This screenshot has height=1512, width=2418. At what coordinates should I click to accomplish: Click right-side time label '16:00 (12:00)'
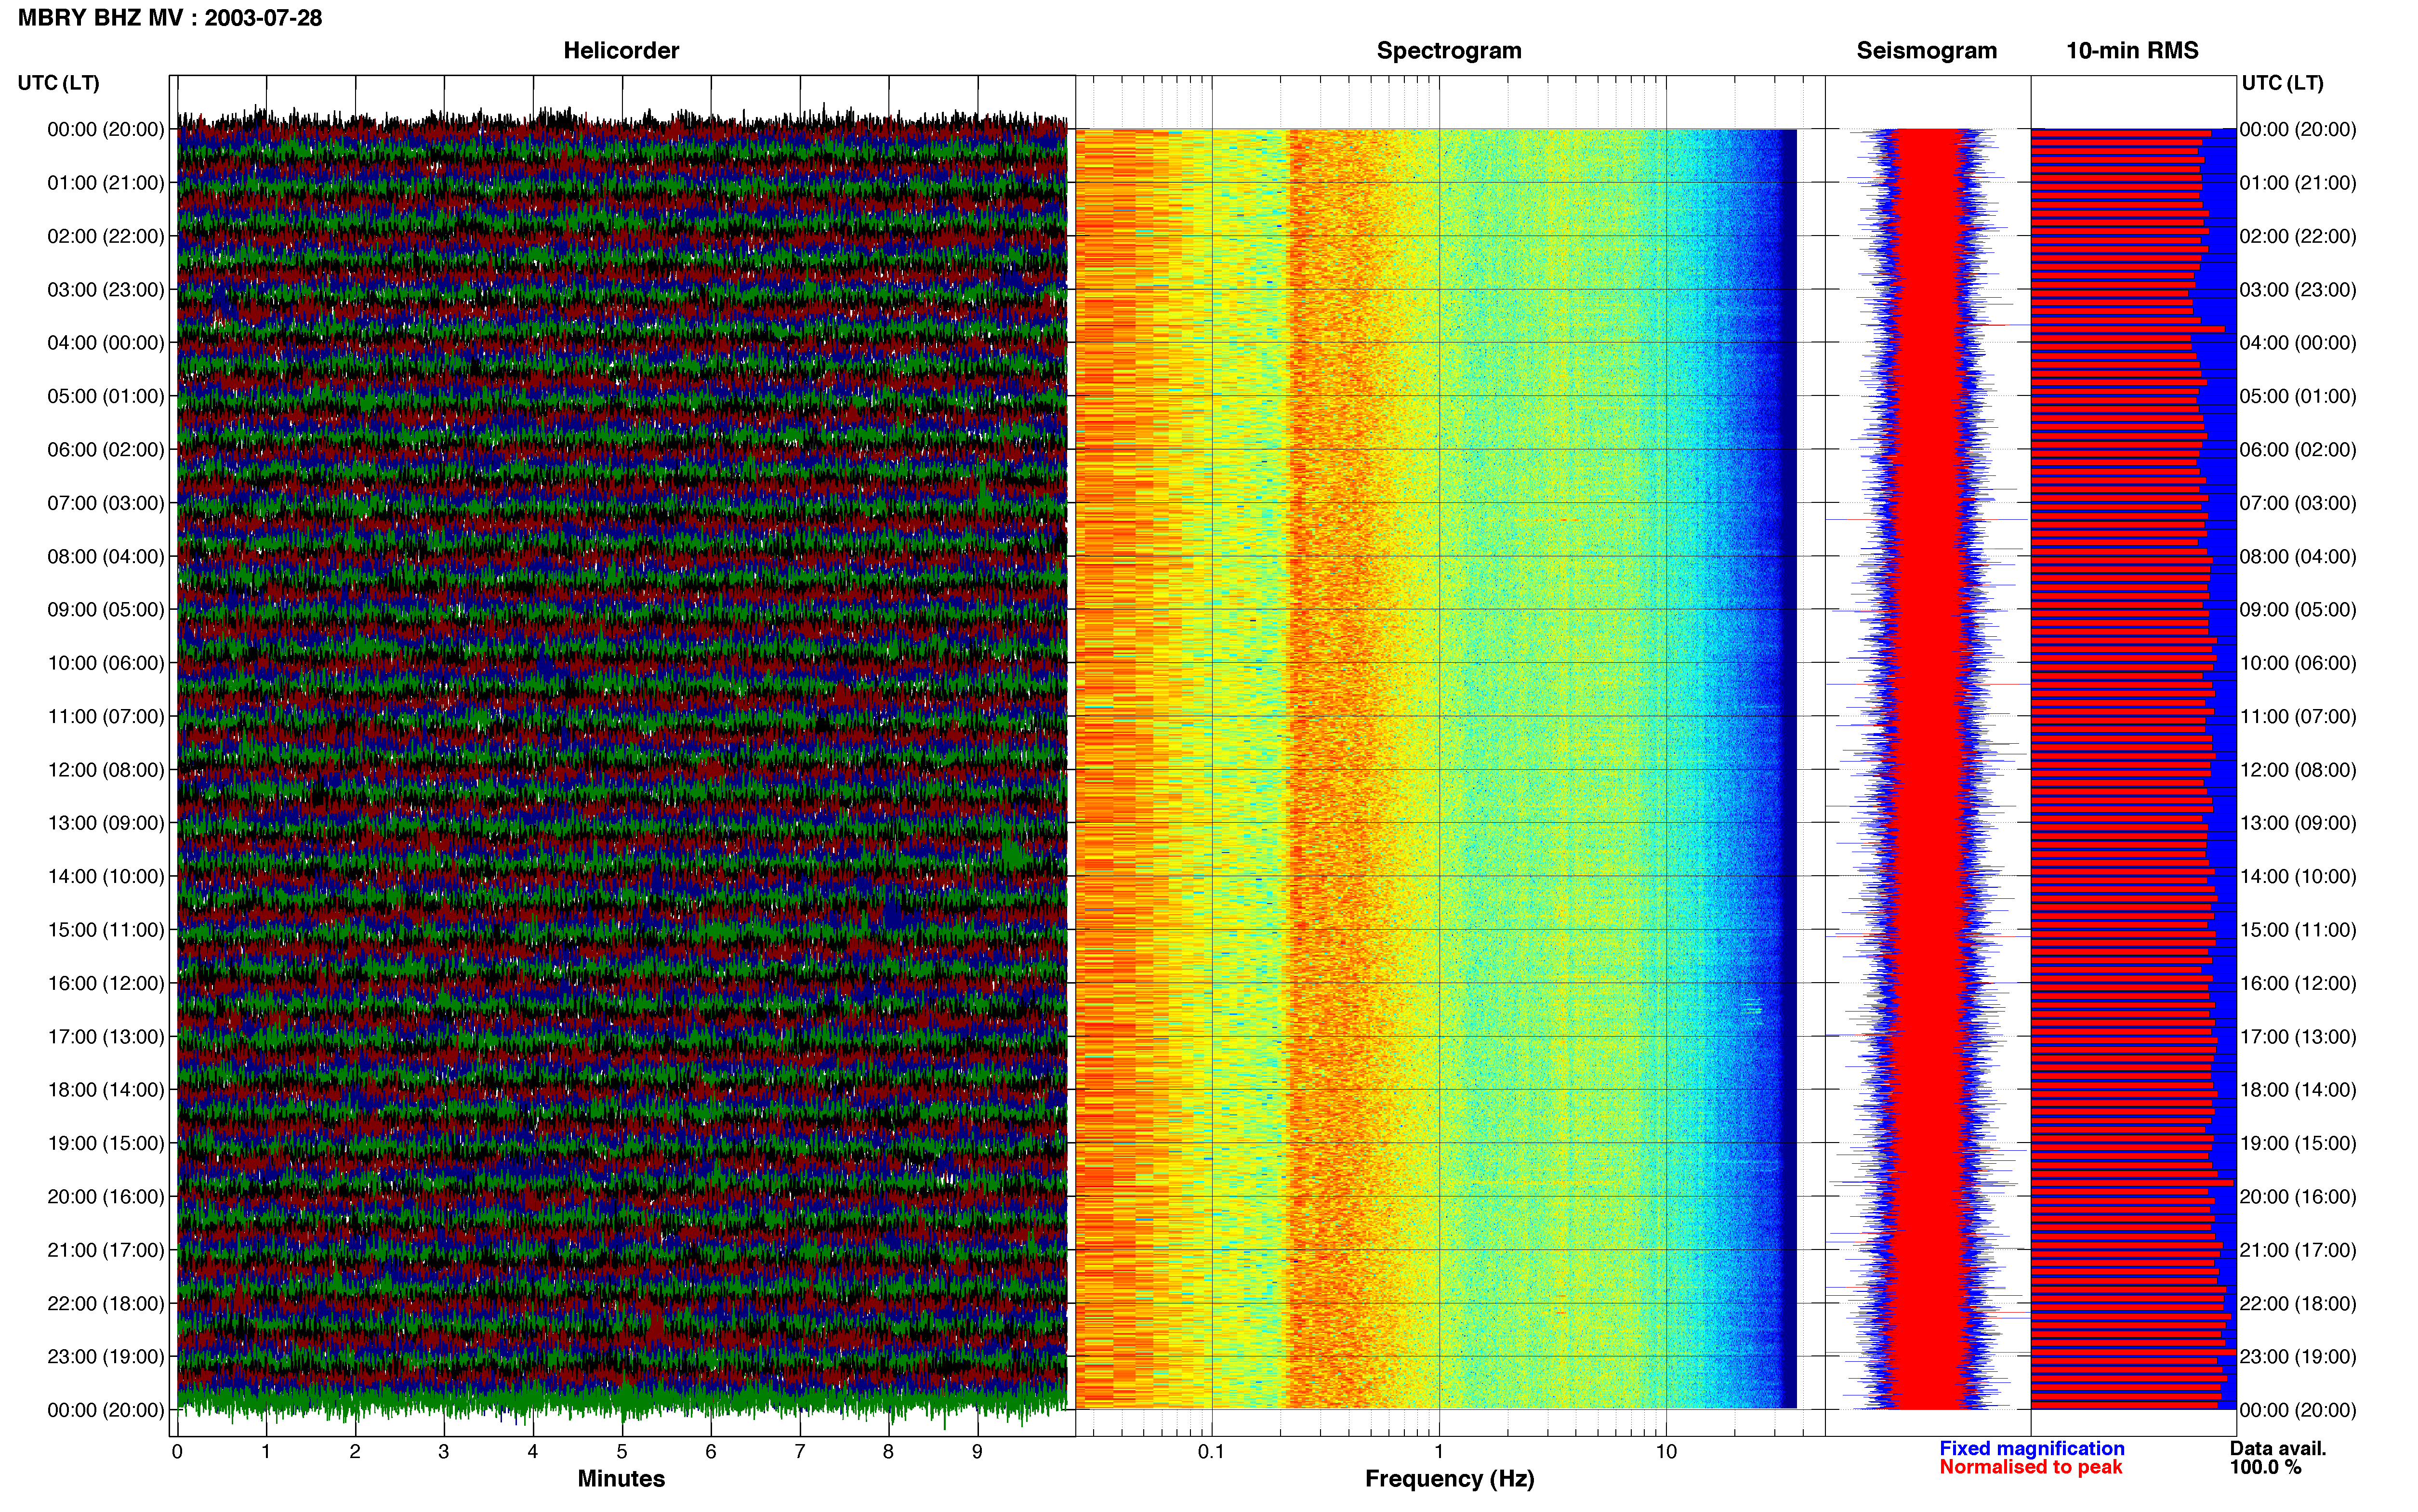[x=2298, y=983]
